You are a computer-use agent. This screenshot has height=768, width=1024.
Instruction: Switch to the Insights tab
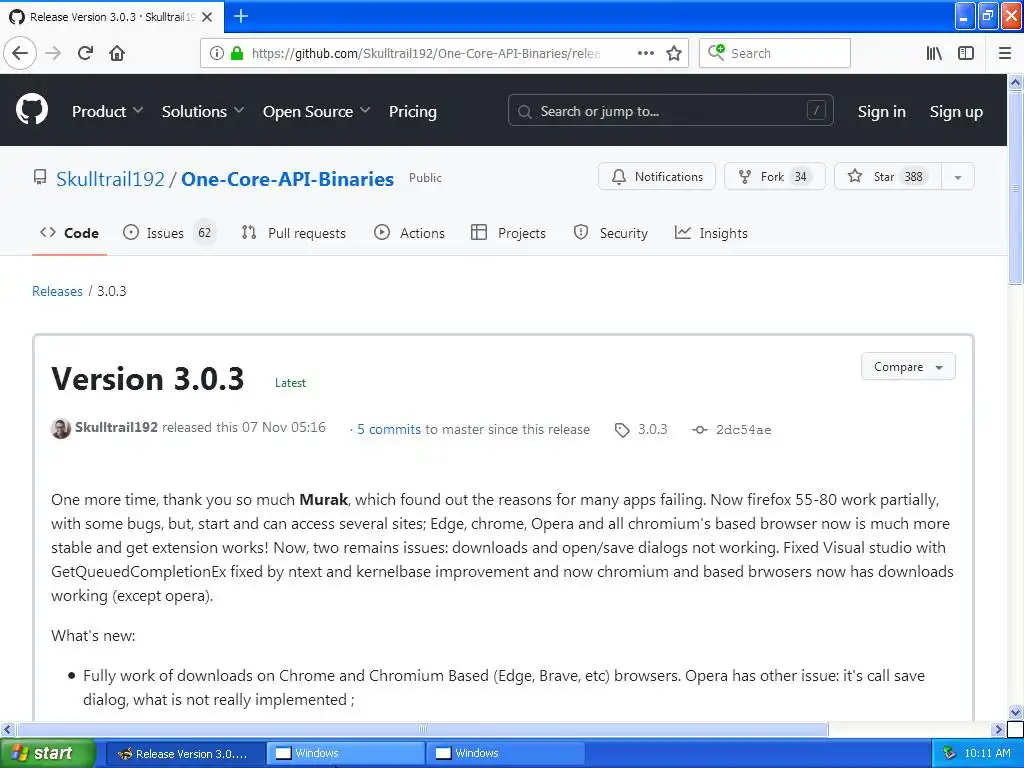click(711, 233)
